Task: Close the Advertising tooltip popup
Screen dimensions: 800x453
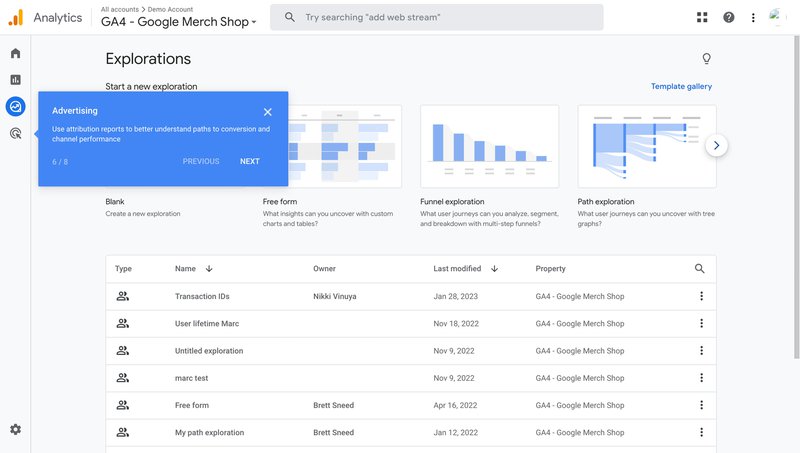Action: coord(268,112)
